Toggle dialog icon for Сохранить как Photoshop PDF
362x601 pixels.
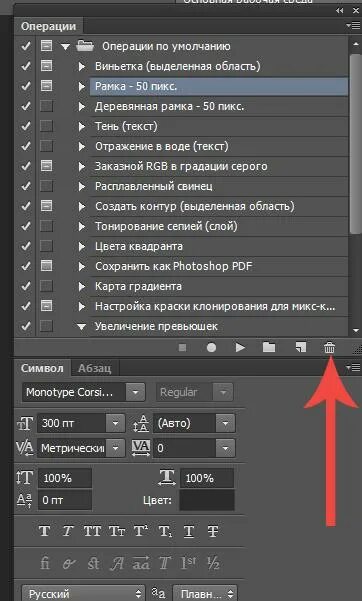[46, 266]
